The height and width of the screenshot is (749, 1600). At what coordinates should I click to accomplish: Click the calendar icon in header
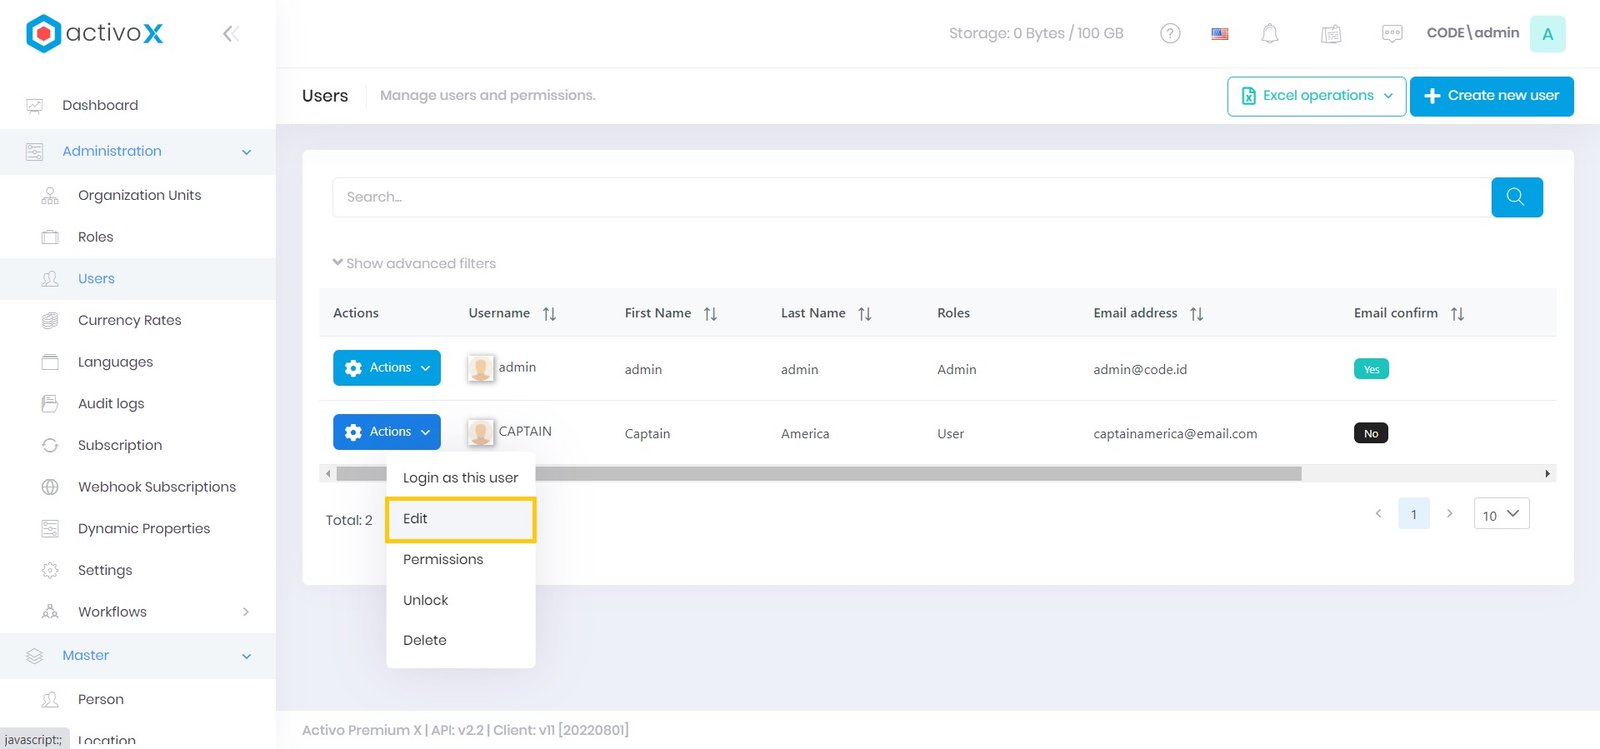[1330, 34]
